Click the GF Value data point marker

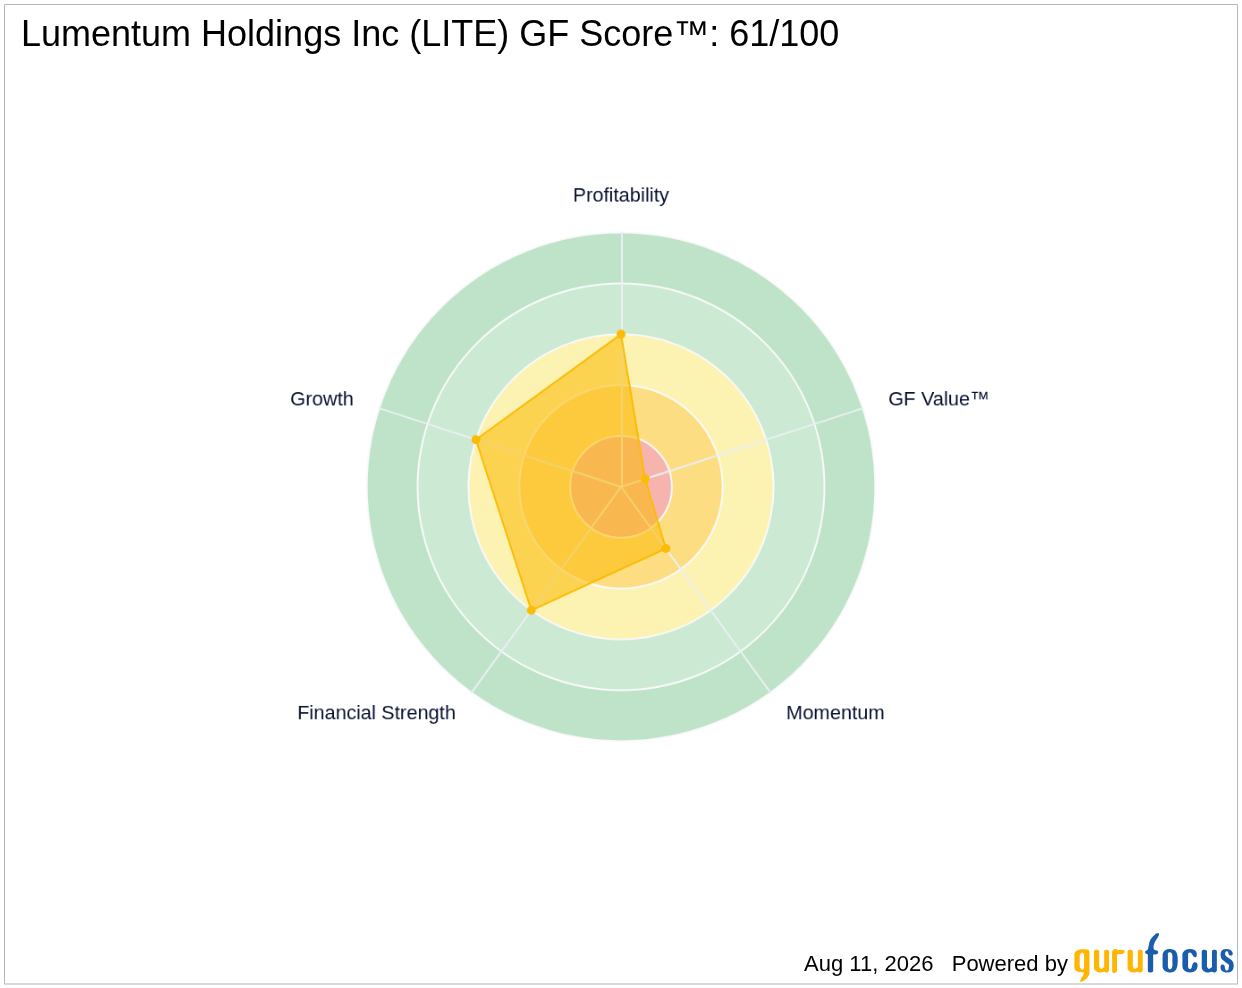pos(645,480)
